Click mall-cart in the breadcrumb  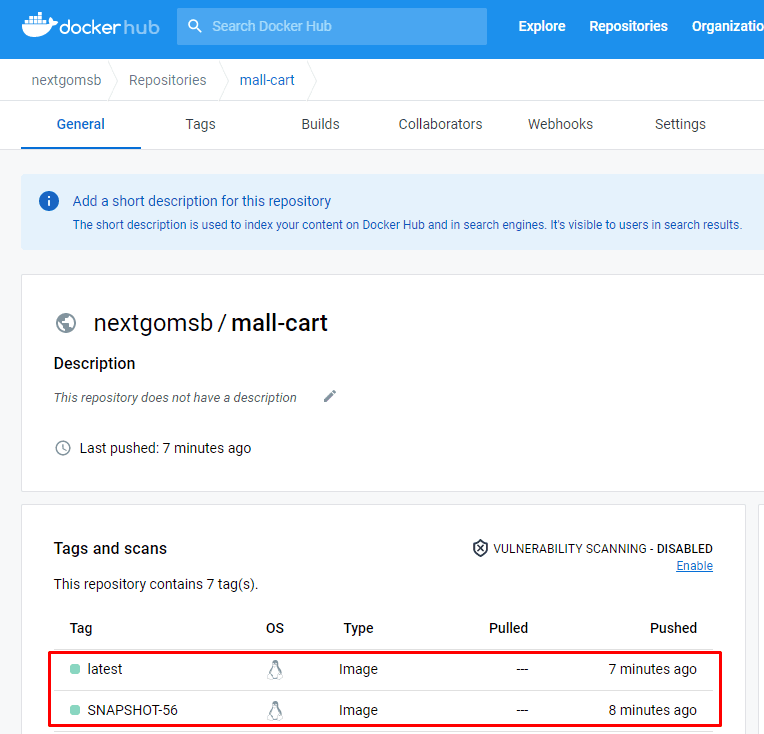tap(267, 80)
